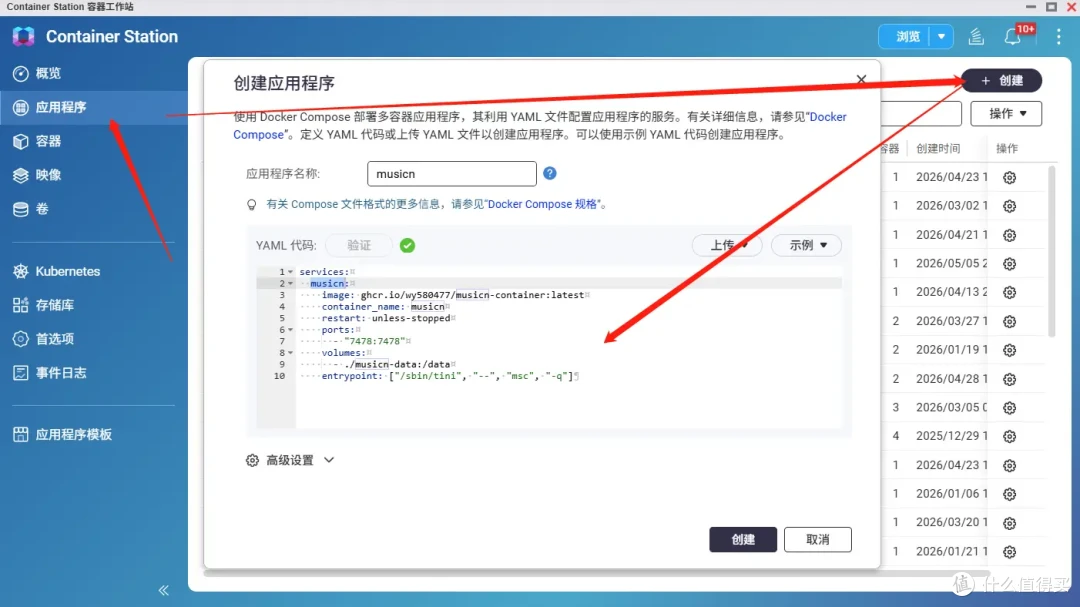Click the 创建 button in the dialog
Image resolution: width=1080 pixels, height=607 pixels.
(x=742, y=539)
